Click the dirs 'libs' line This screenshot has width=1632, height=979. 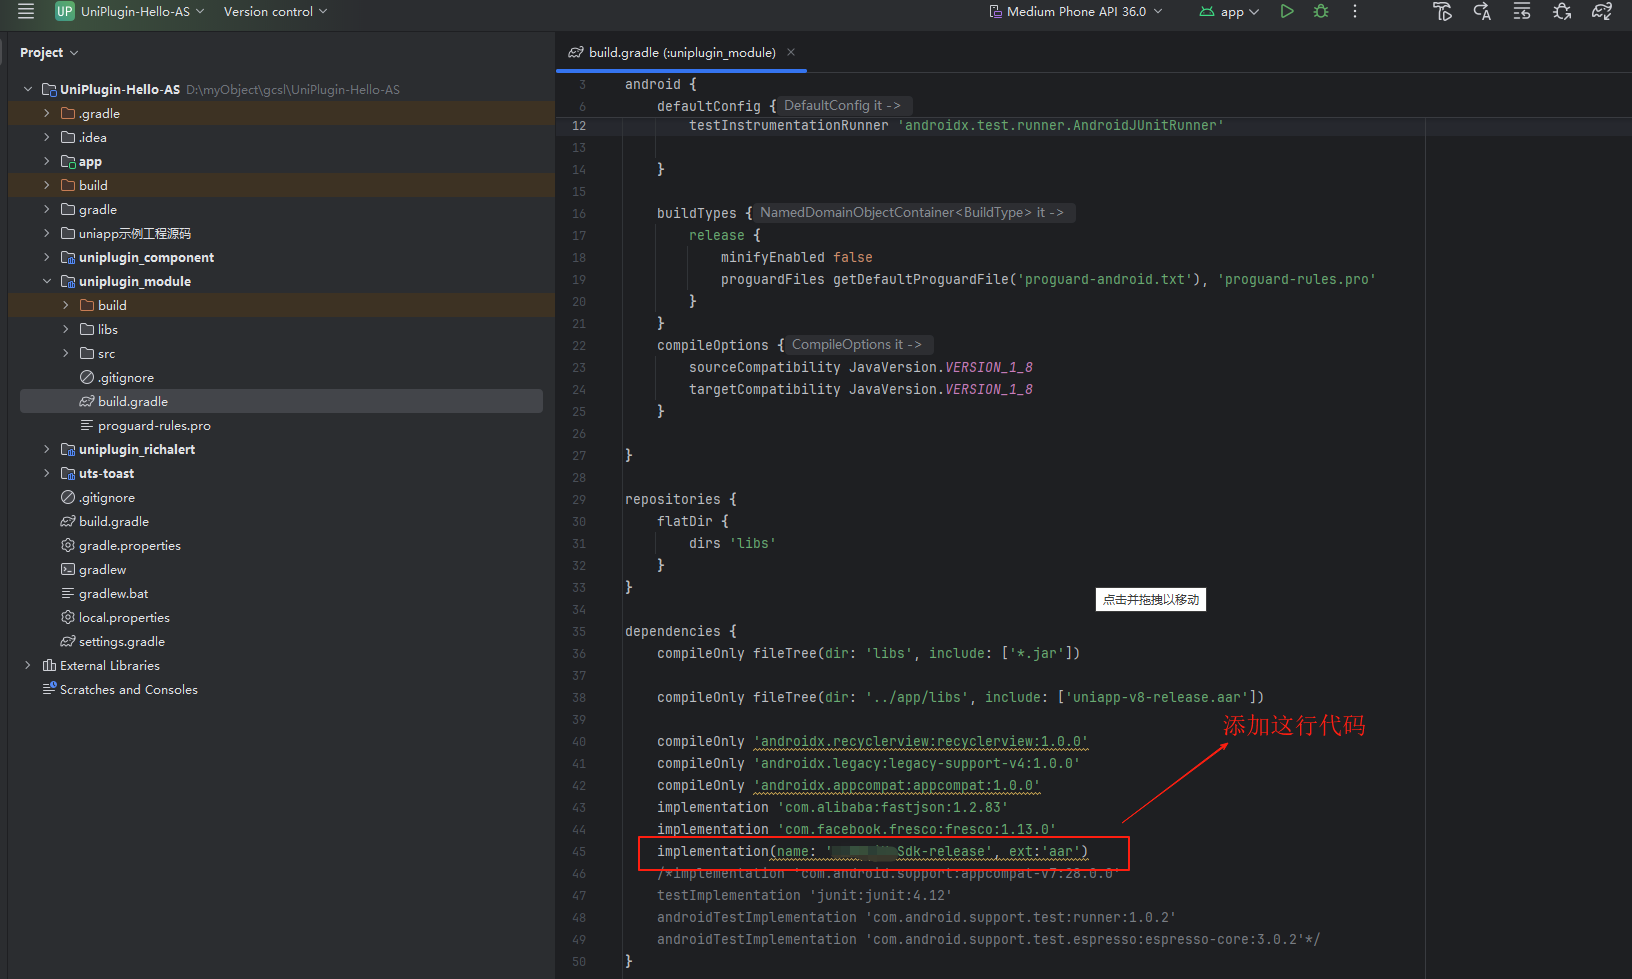732,543
